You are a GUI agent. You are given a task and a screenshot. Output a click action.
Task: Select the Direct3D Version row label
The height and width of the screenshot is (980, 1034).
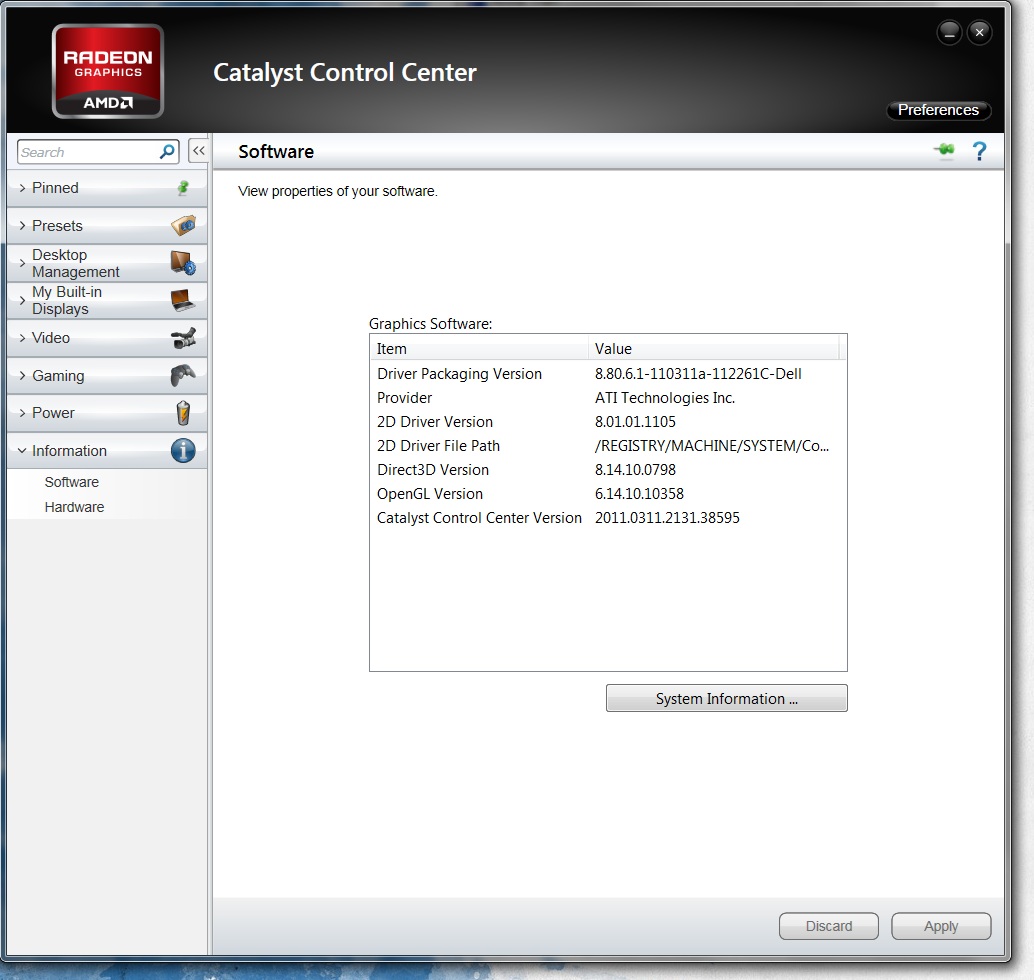click(x=433, y=470)
